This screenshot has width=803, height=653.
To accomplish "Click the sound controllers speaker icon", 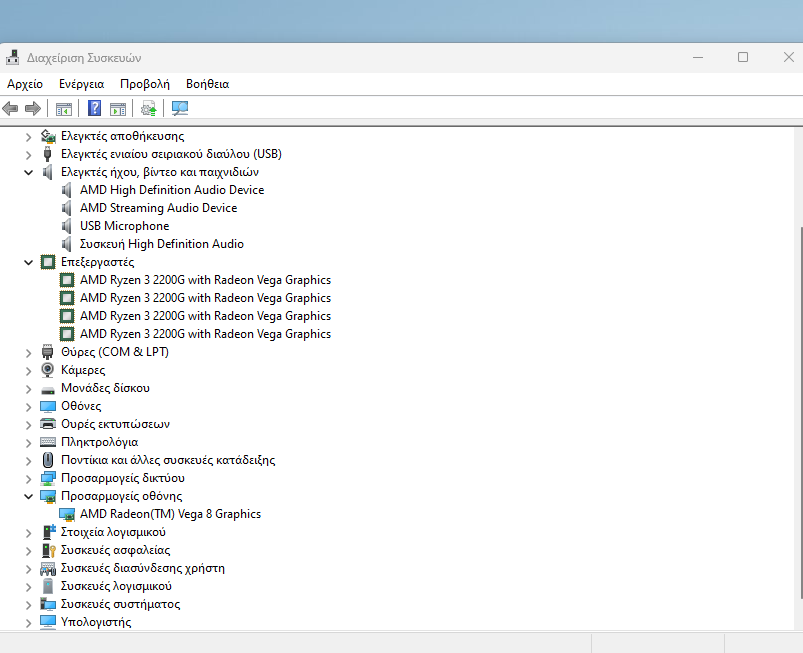I will coord(48,172).
